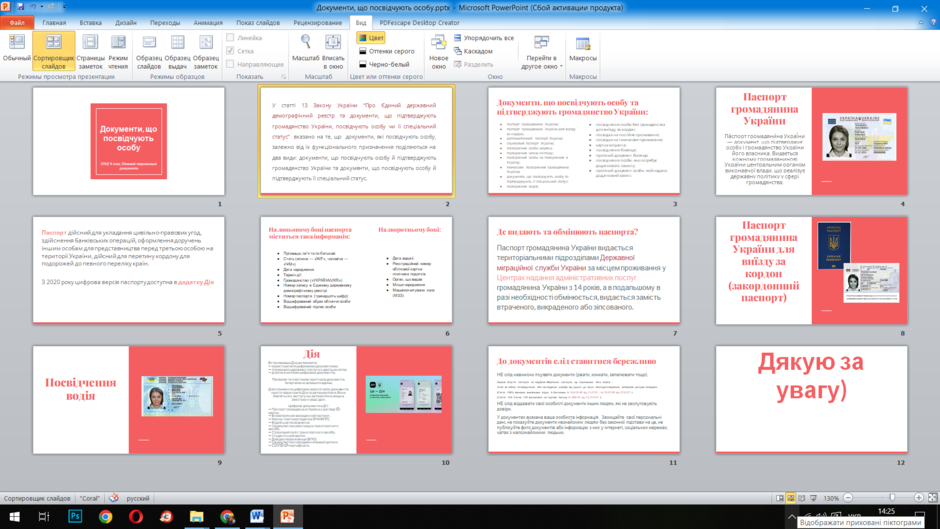Select slide 1 title thumbnail
The width and height of the screenshot is (940, 529).
click(x=129, y=141)
